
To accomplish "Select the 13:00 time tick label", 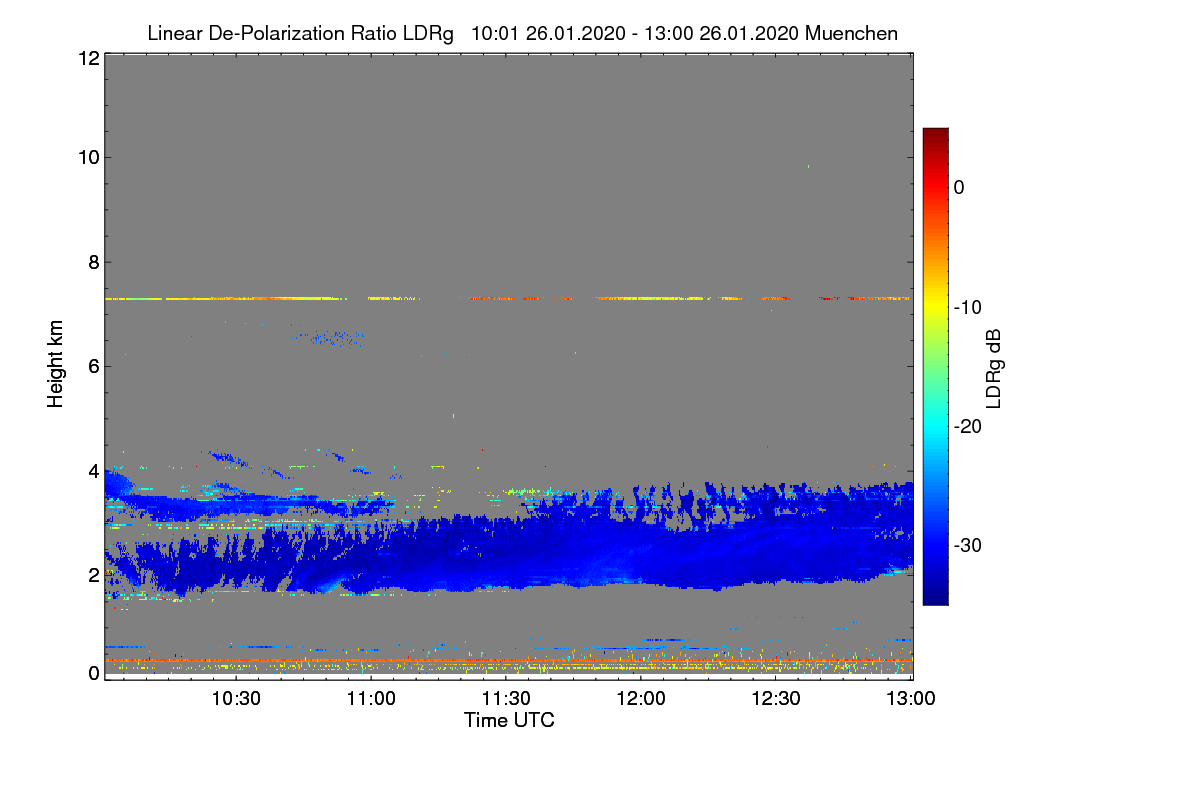I will pyautogui.click(x=911, y=699).
